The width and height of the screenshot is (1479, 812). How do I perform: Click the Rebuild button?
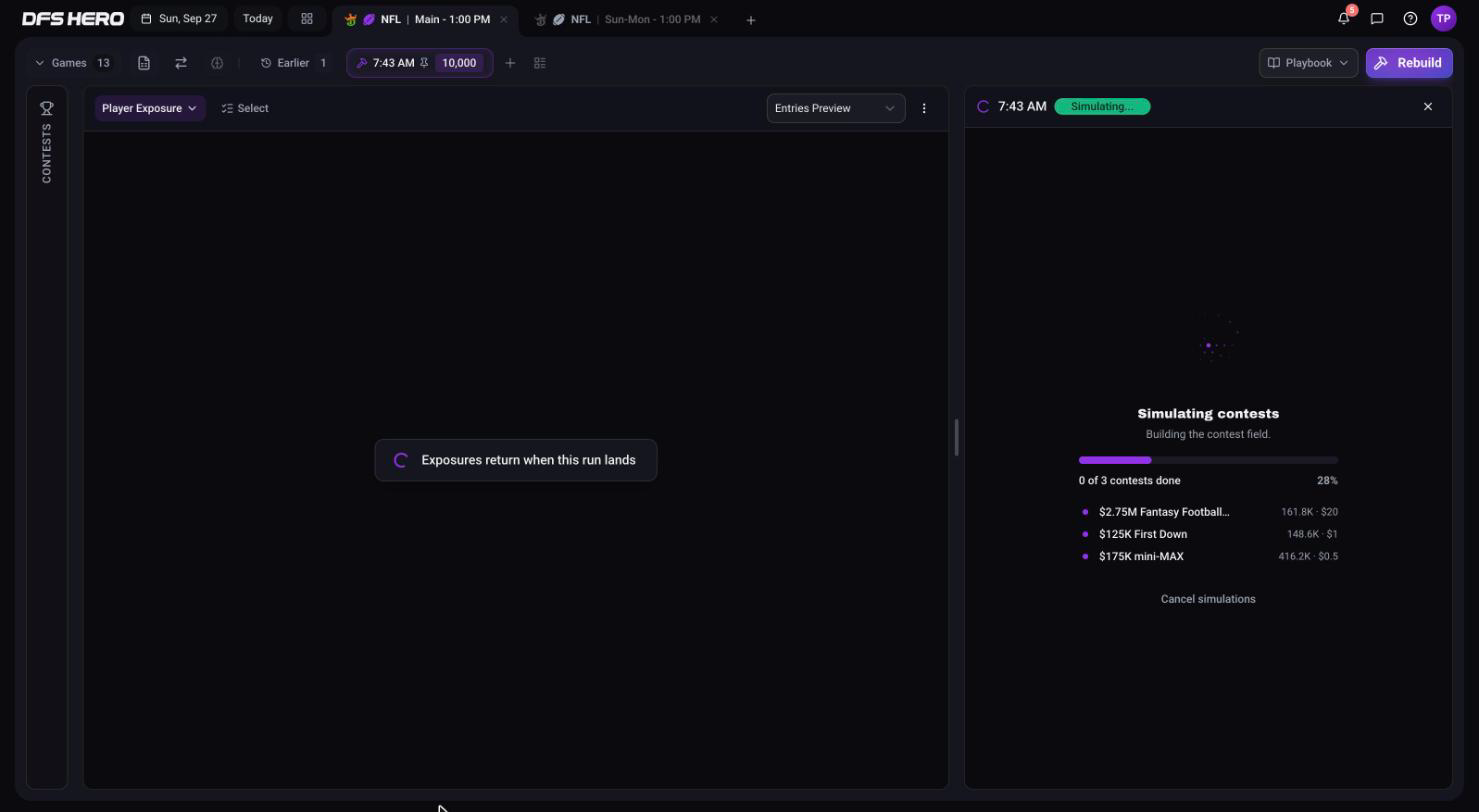1409,63
